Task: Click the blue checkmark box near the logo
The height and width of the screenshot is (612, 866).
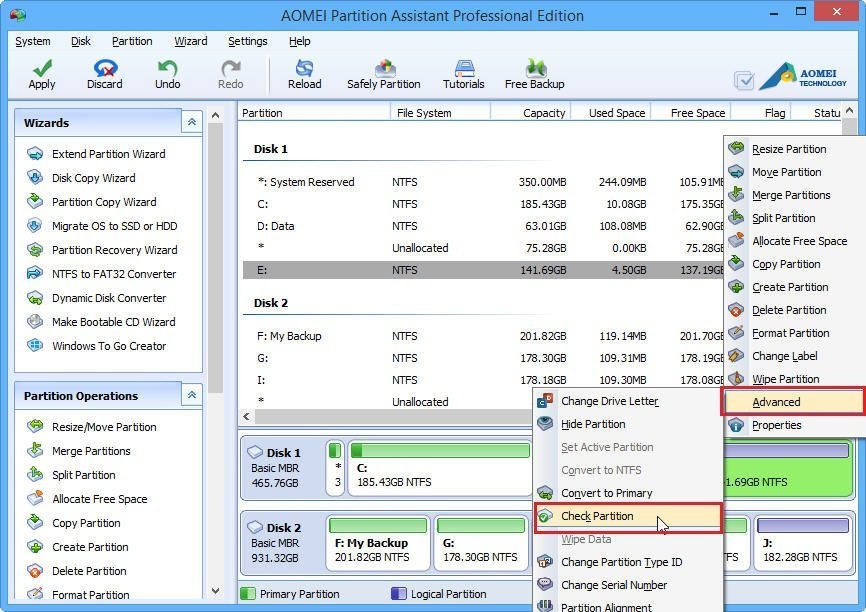Action: click(743, 79)
